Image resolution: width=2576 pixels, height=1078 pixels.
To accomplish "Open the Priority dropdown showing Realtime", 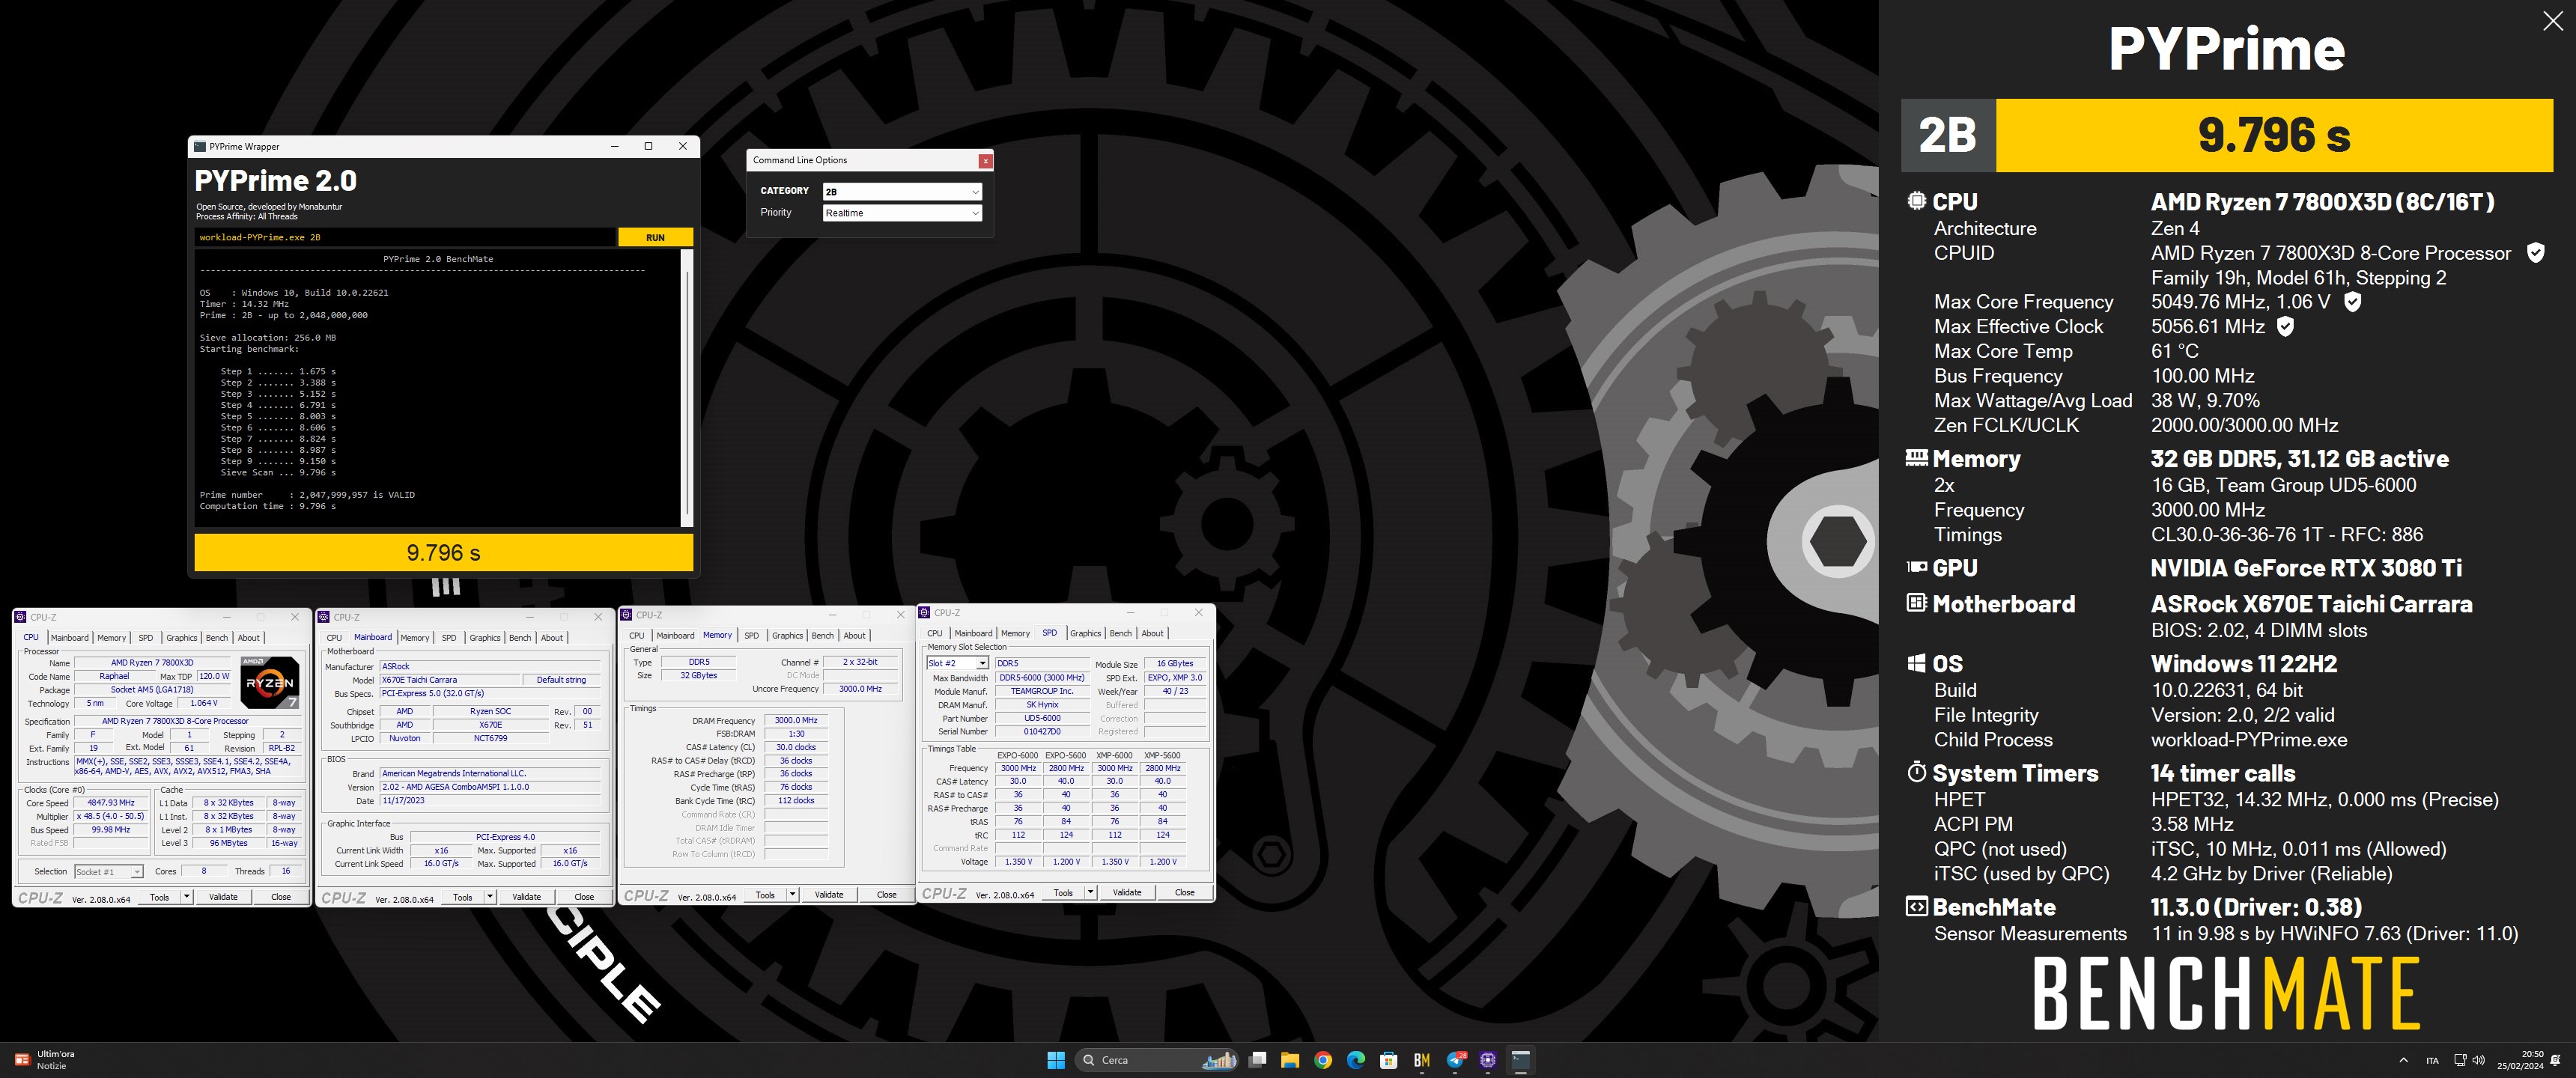I will (902, 212).
